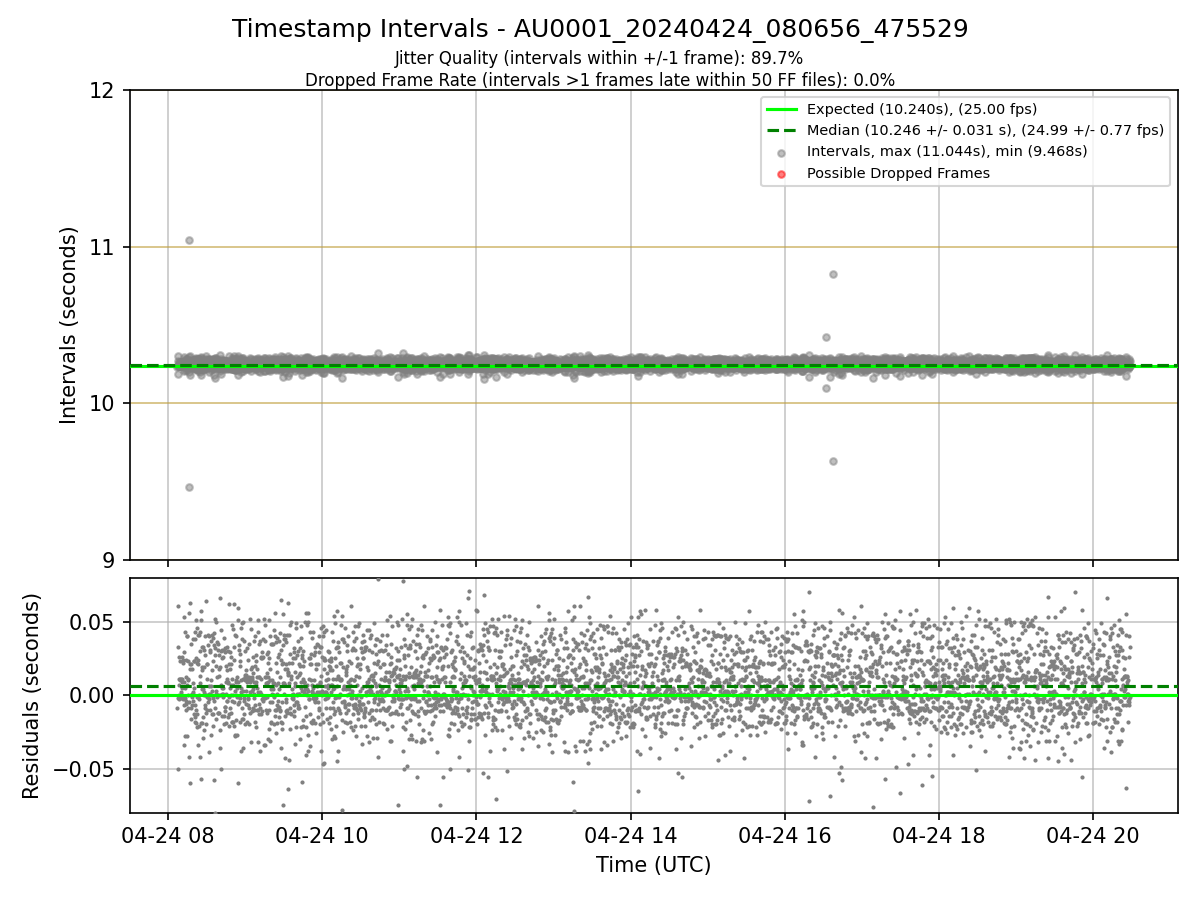This screenshot has height=900, width=1200.
Task: Click the '04-24 20' x-axis tick label
Action: (1092, 835)
